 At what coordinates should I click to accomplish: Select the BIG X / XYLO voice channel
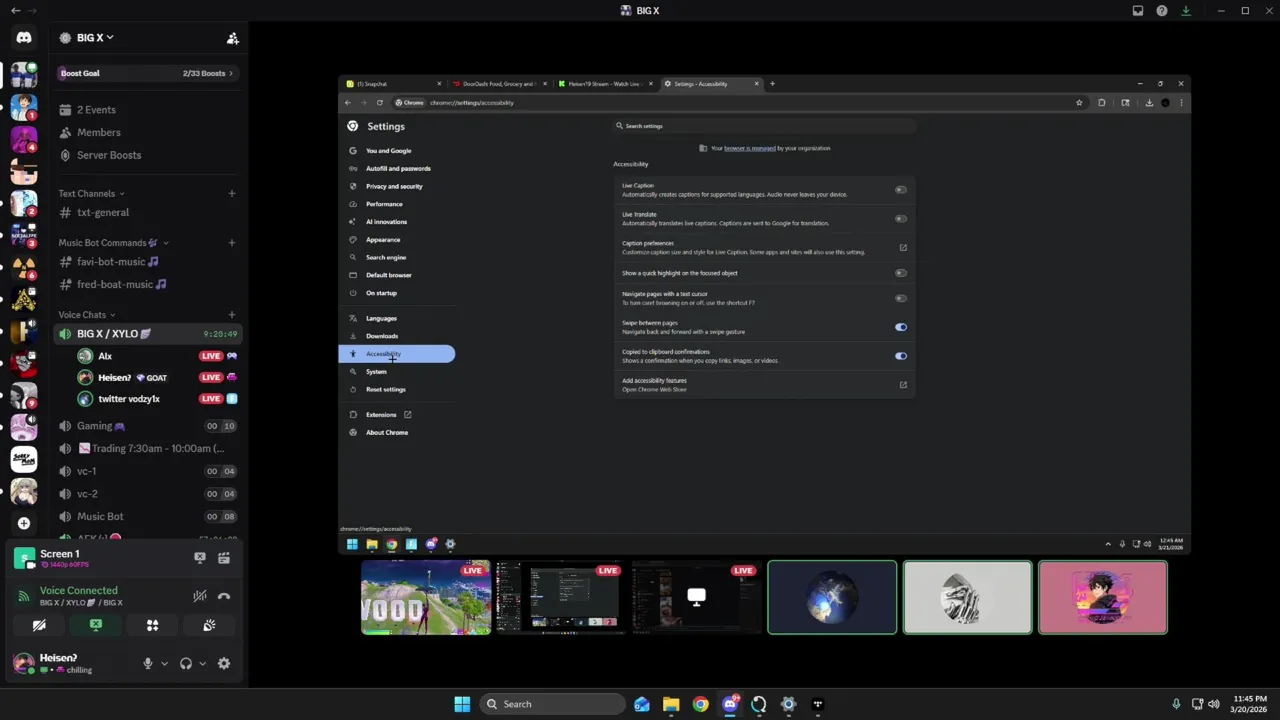point(146,334)
